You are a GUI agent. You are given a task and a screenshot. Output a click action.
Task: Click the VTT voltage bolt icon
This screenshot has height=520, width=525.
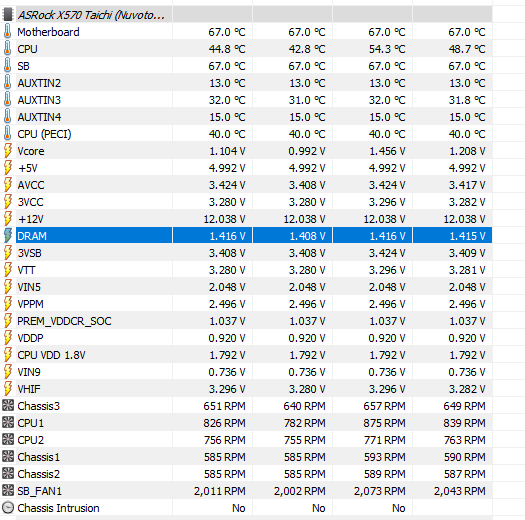8,270
